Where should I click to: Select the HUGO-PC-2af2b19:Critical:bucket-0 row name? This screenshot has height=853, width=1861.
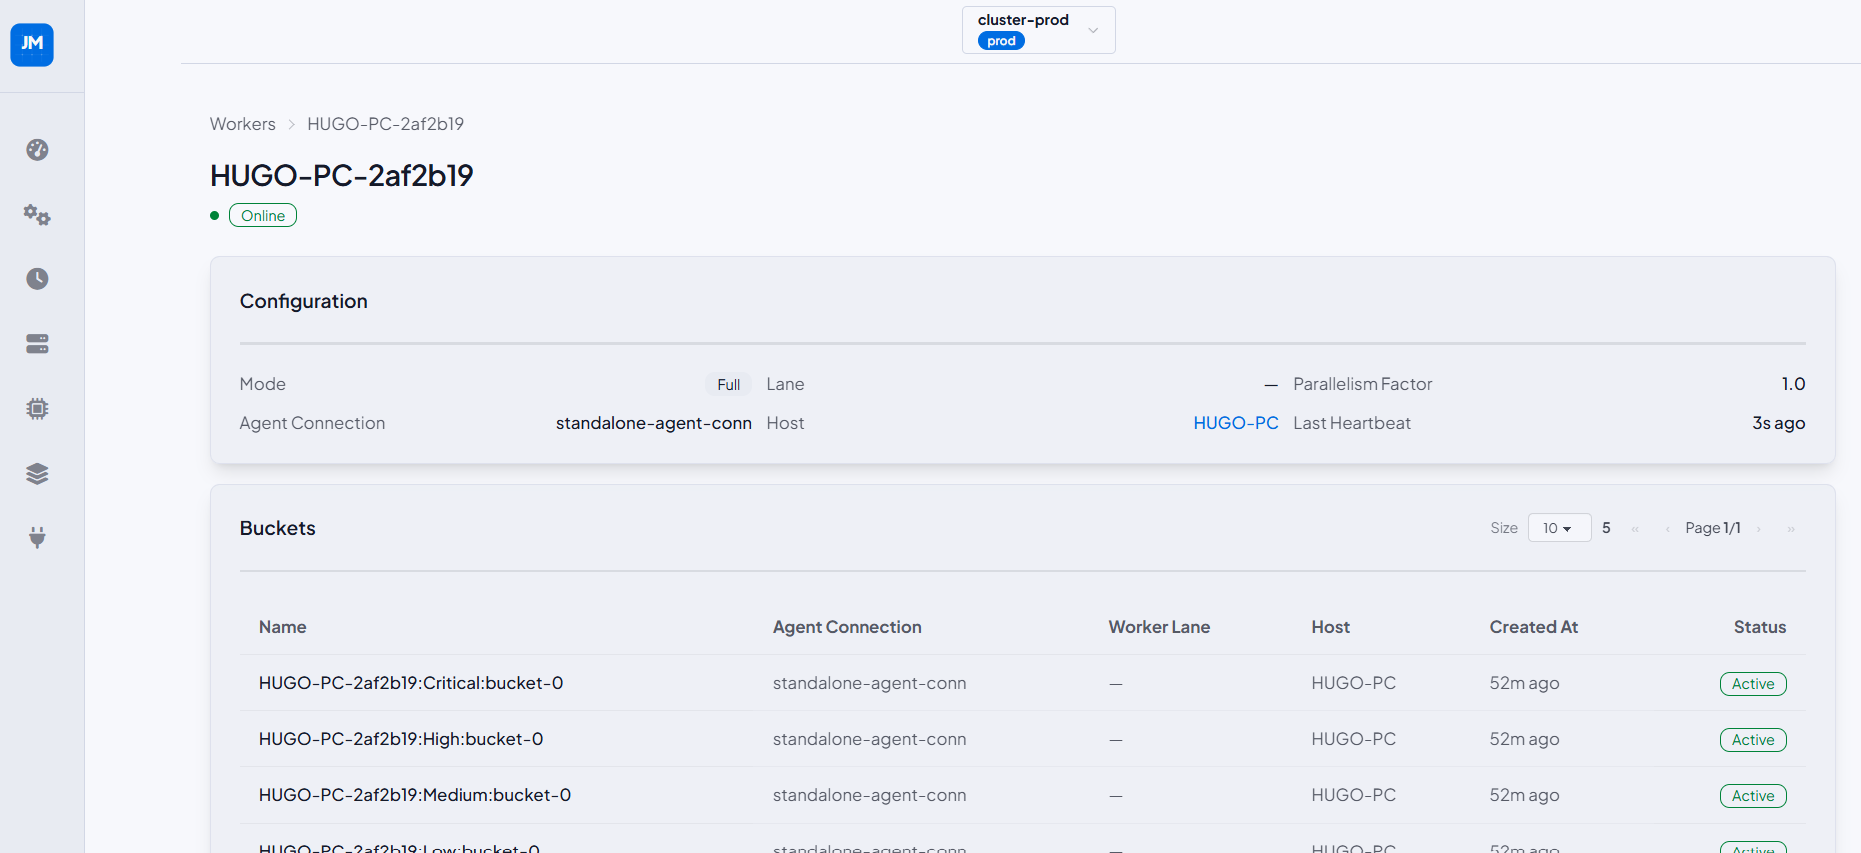(x=411, y=683)
